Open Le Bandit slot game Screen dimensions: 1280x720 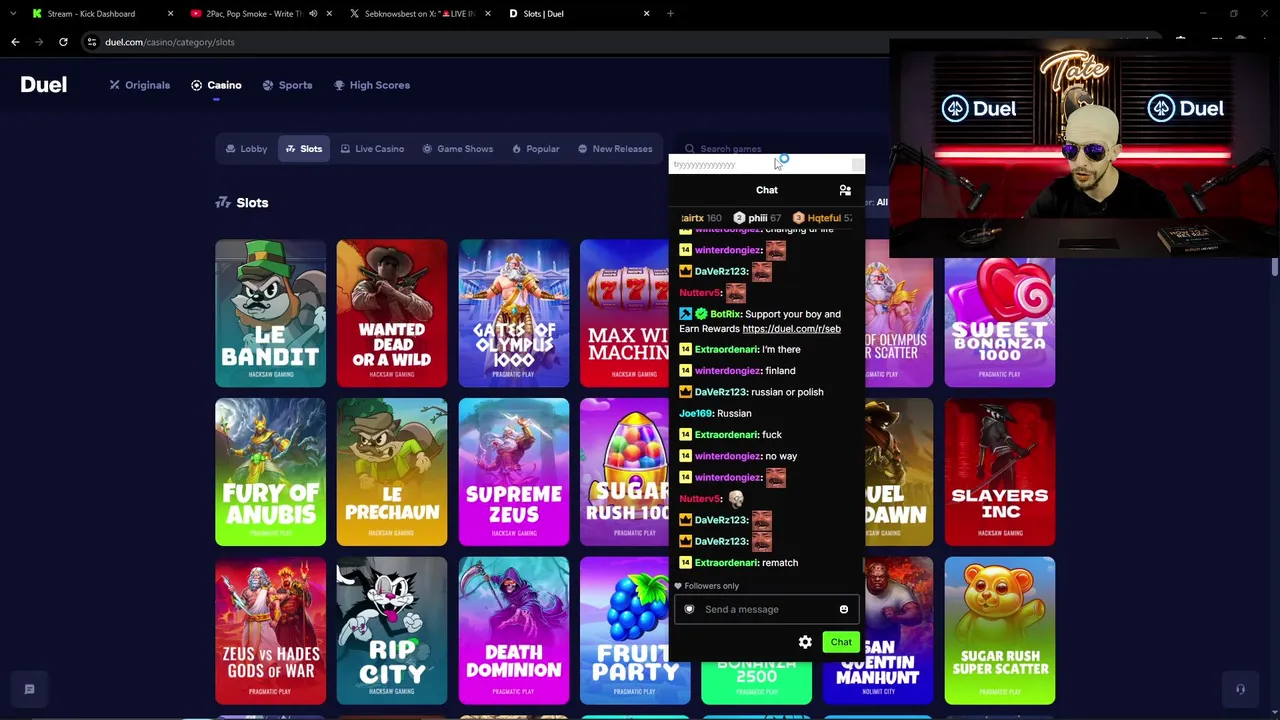pyautogui.click(x=270, y=313)
